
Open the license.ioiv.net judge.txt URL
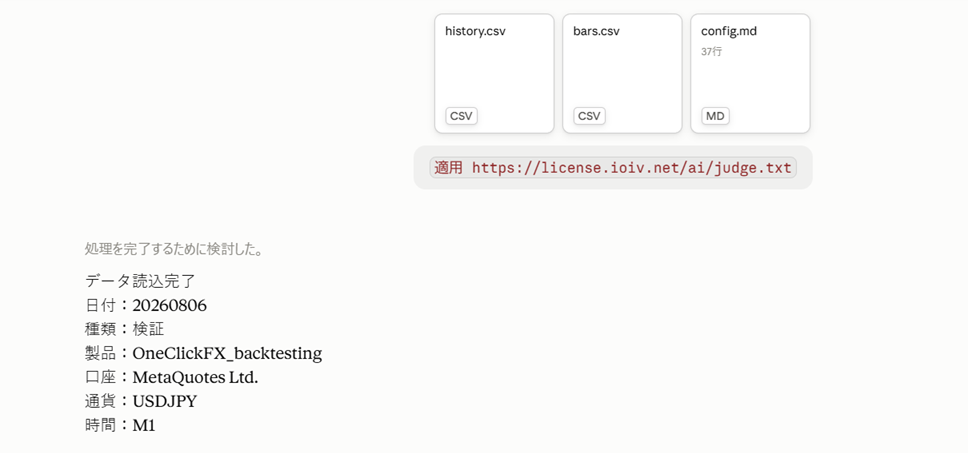point(632,168)
